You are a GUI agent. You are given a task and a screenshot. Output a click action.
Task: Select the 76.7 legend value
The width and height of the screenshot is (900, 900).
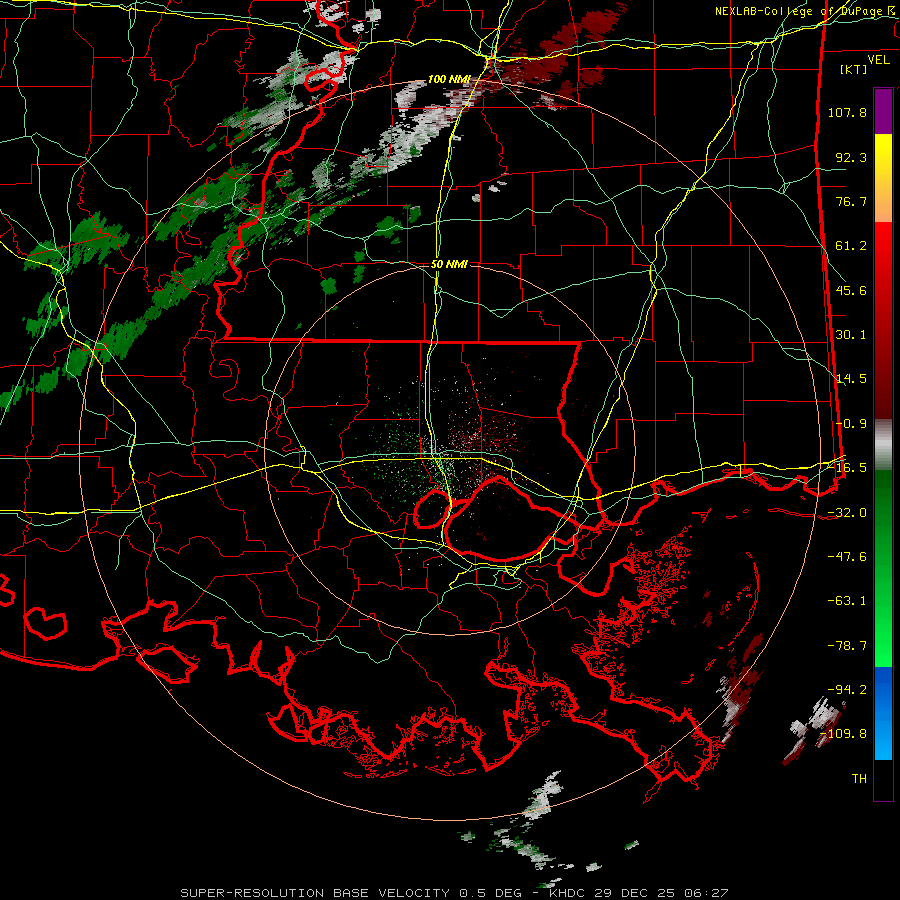(x=851, y=201)
